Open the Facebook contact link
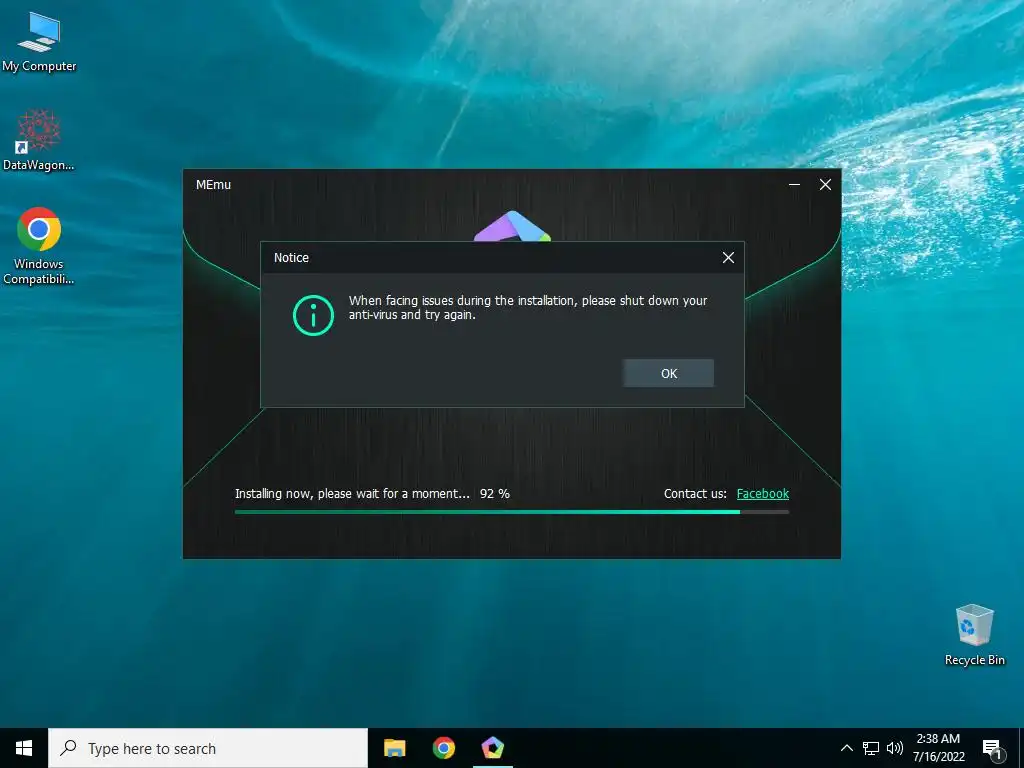Screen dimensions: 1024x768 pyautogui.click(x=763, y=494)
